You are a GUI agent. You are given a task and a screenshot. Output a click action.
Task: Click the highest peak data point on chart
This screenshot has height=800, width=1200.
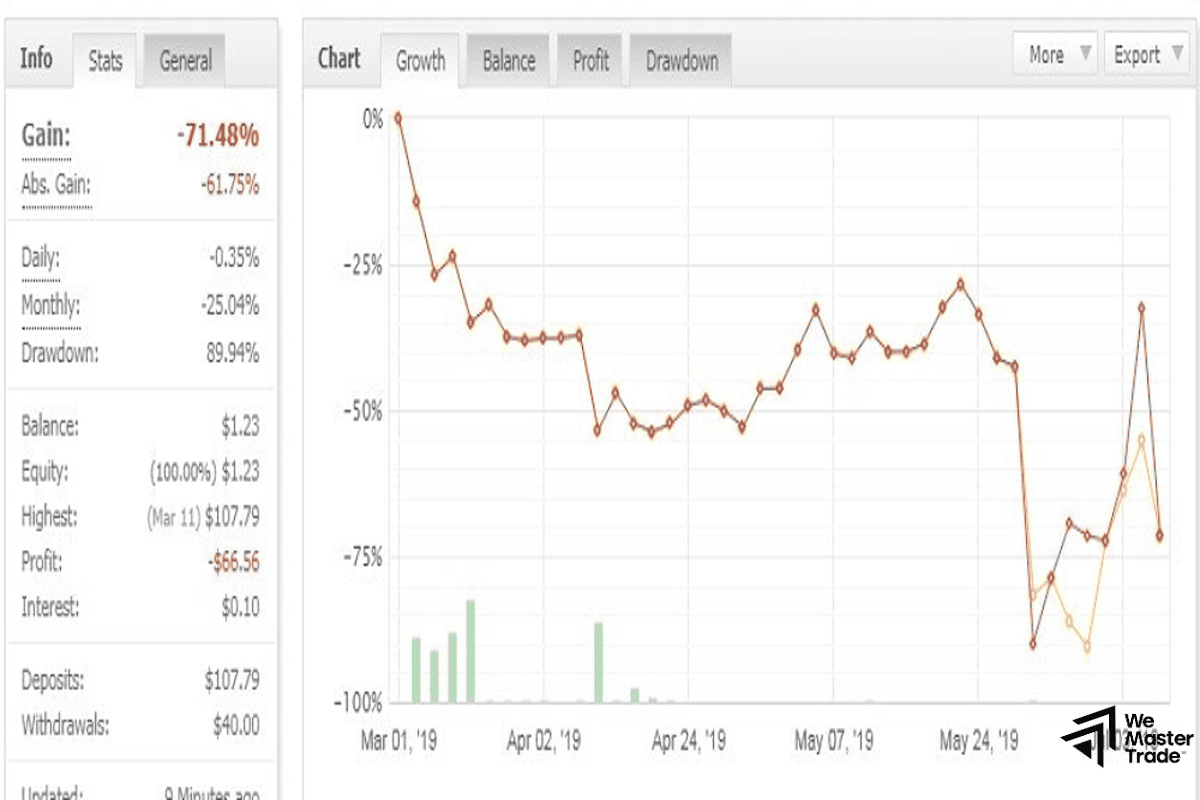click(398, 117)
